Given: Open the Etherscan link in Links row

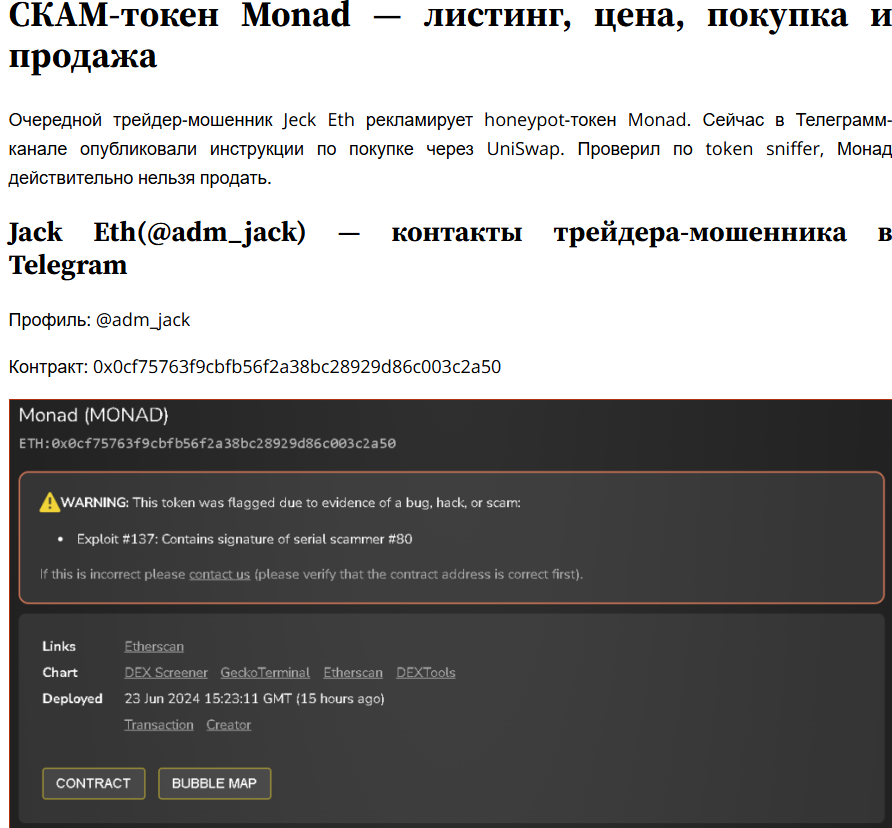Looking at the screenshot, I should [154, 646].
